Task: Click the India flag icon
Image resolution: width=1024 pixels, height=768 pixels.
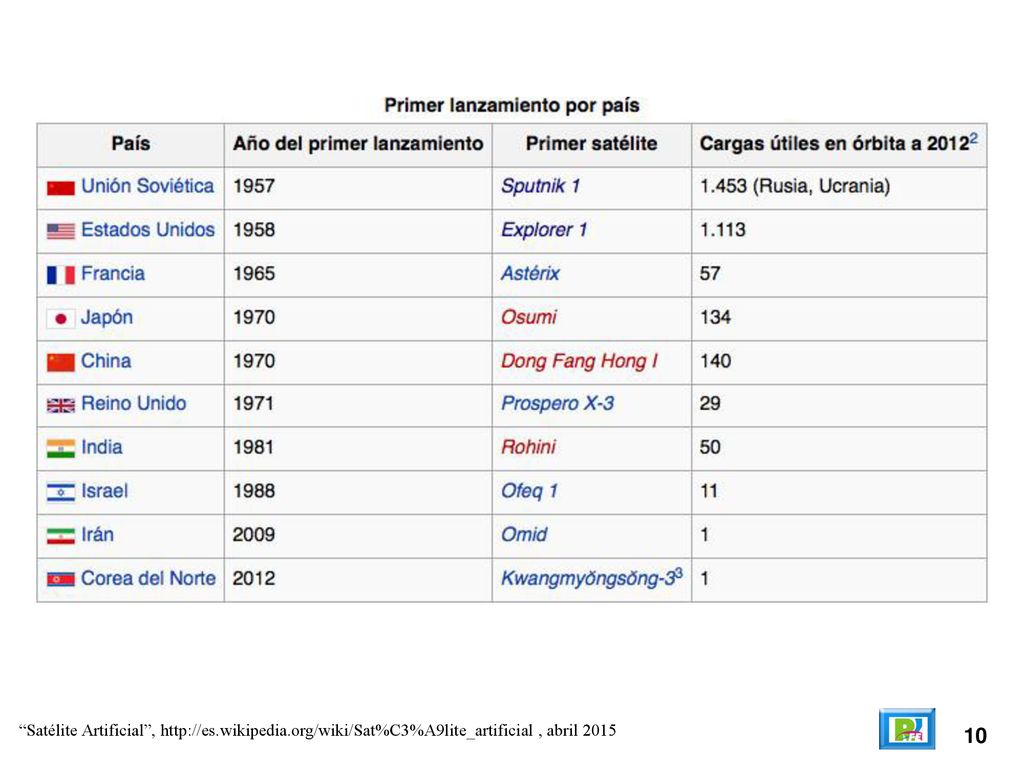Action: point(61,449)
